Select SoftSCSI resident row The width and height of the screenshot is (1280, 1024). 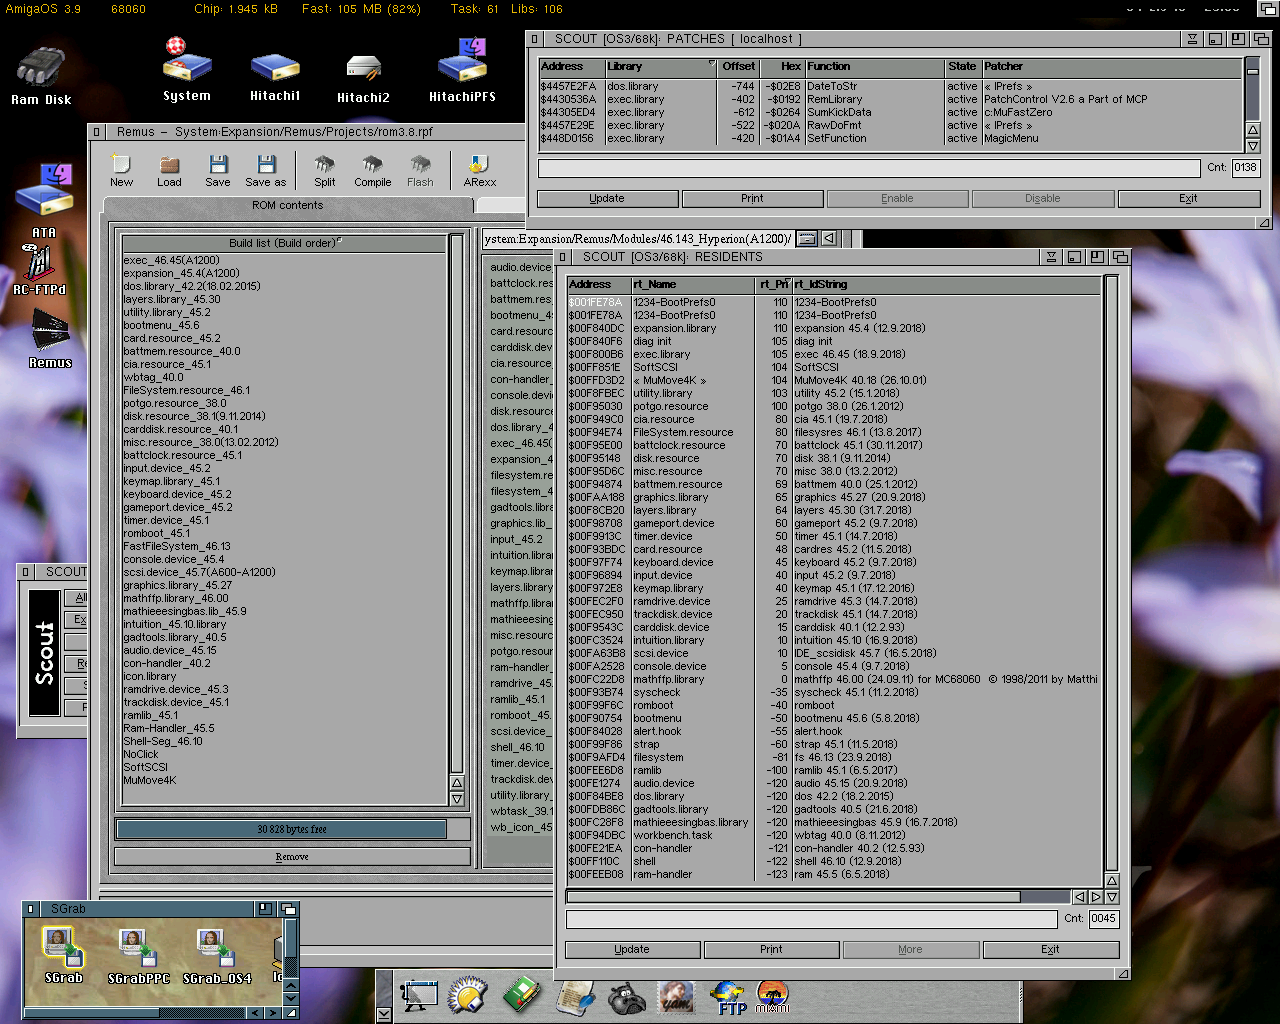834,367
